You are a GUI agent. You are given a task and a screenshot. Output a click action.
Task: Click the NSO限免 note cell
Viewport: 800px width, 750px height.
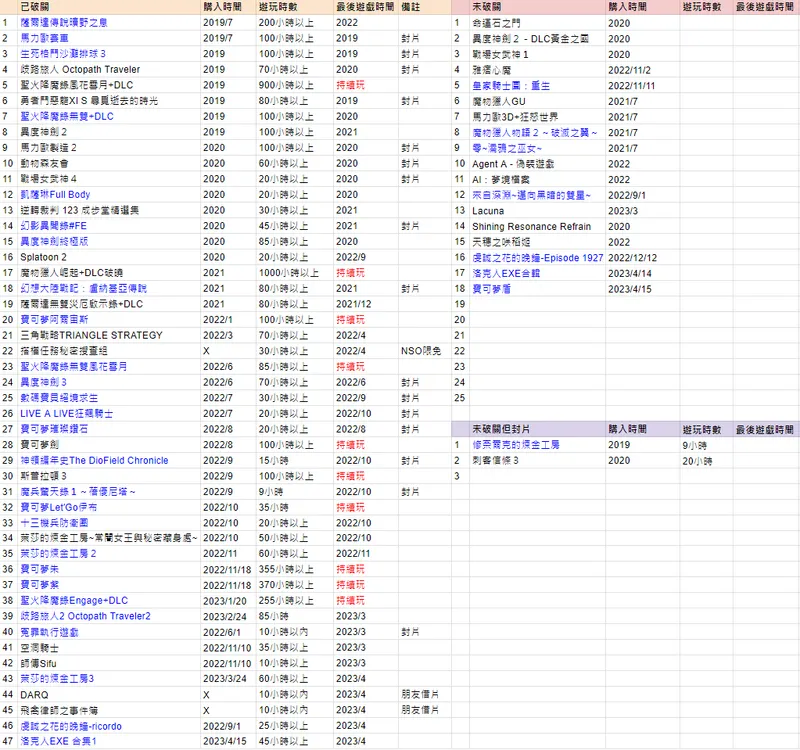pos(418,351)
